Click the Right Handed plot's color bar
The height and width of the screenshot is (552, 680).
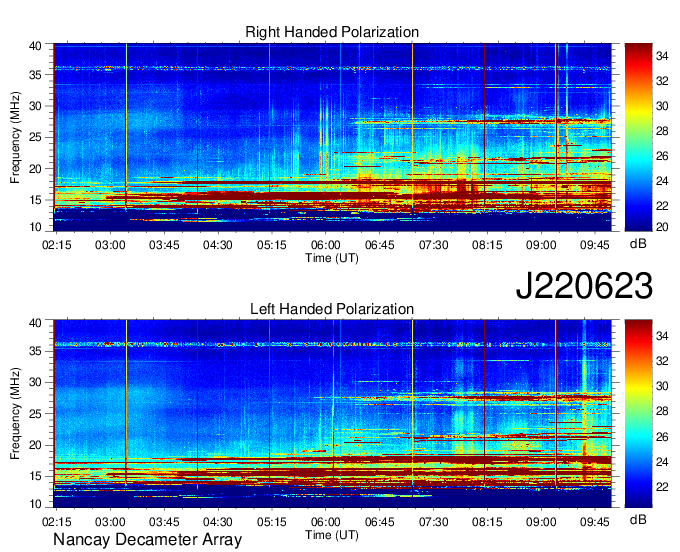click(638, 137)
